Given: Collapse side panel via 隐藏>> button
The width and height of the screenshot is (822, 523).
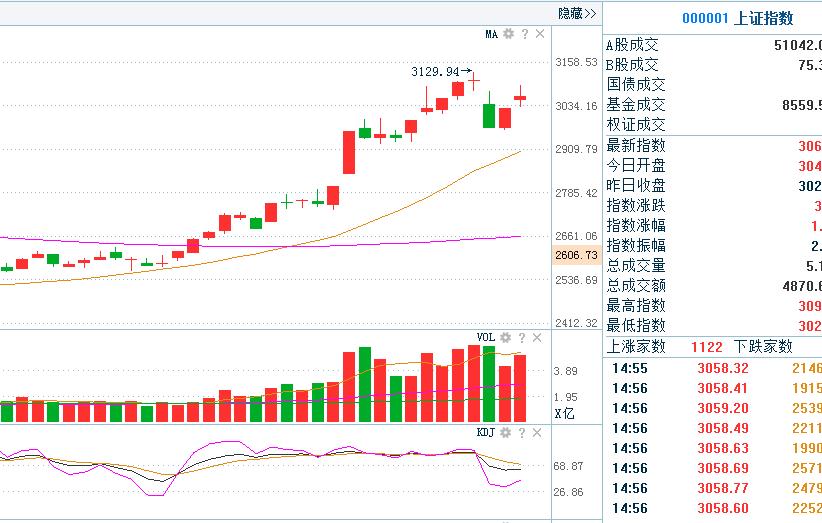Looking at the screenshot, I should [577, 13].
